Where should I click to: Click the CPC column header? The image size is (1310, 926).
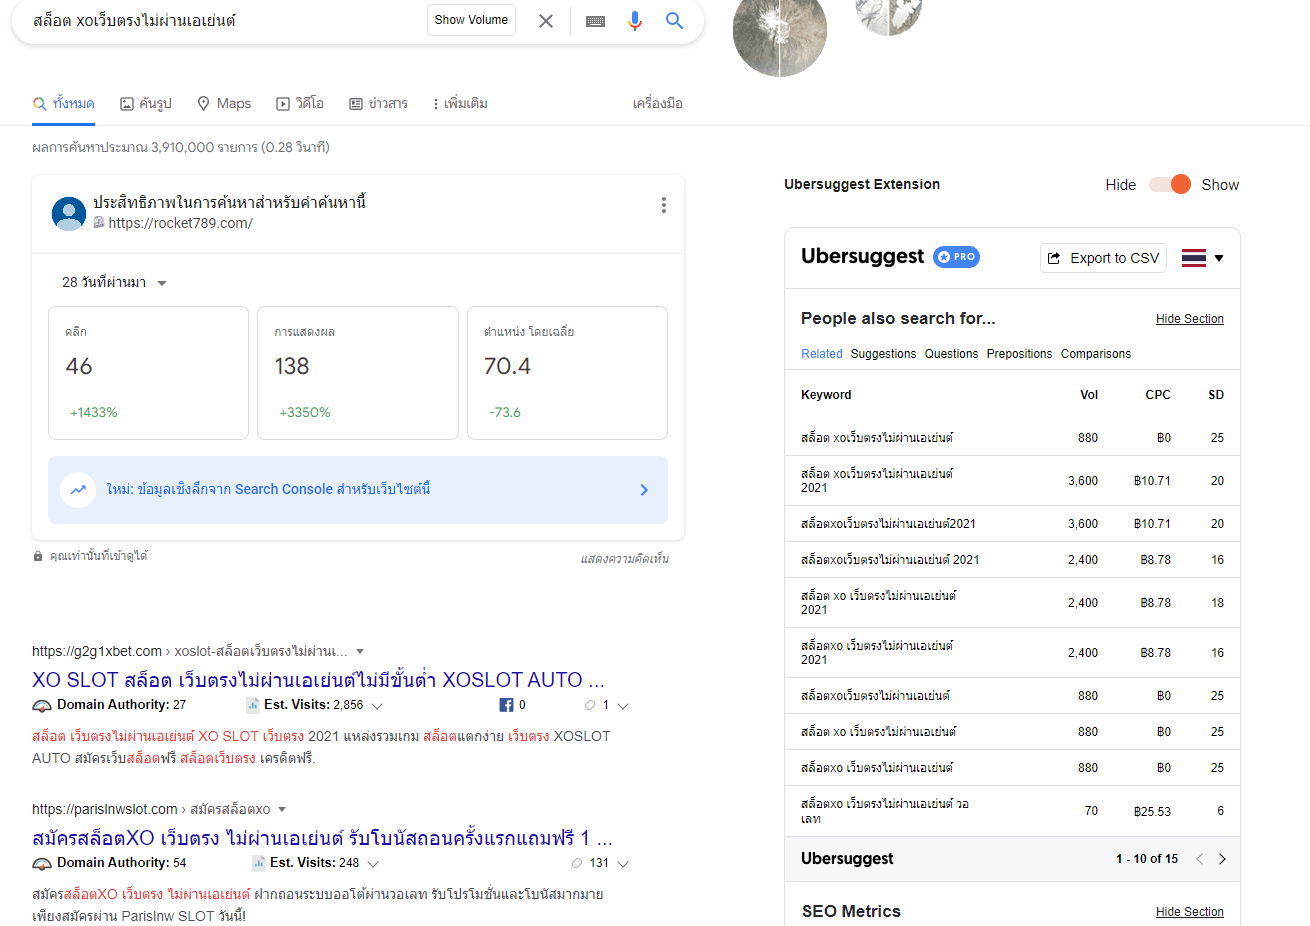click(1158, 395)
